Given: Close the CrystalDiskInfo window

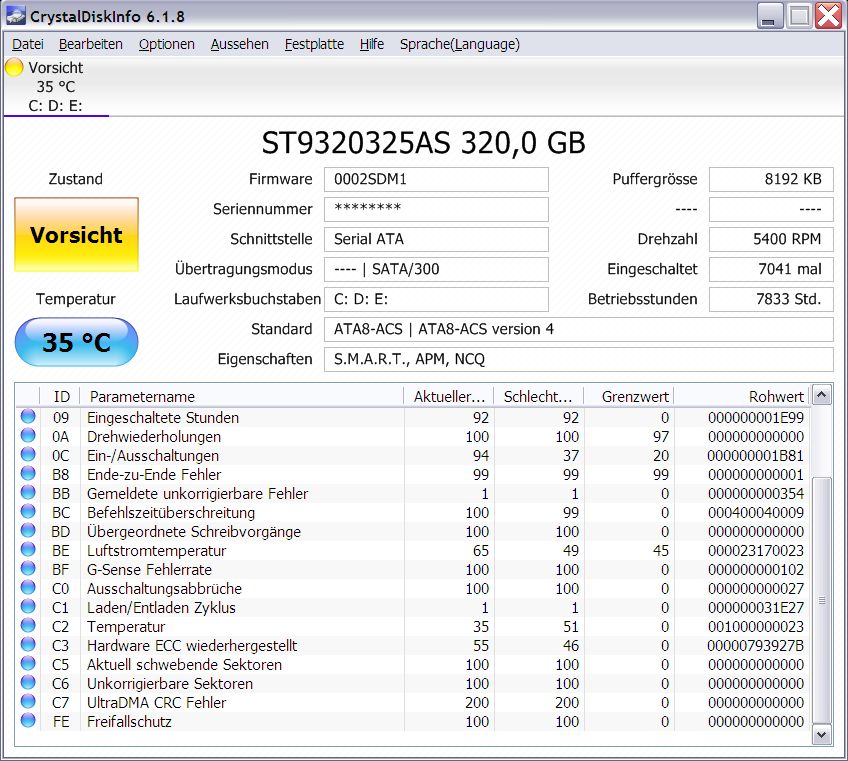Looking at the screenshot, I should tap(828, 16).
